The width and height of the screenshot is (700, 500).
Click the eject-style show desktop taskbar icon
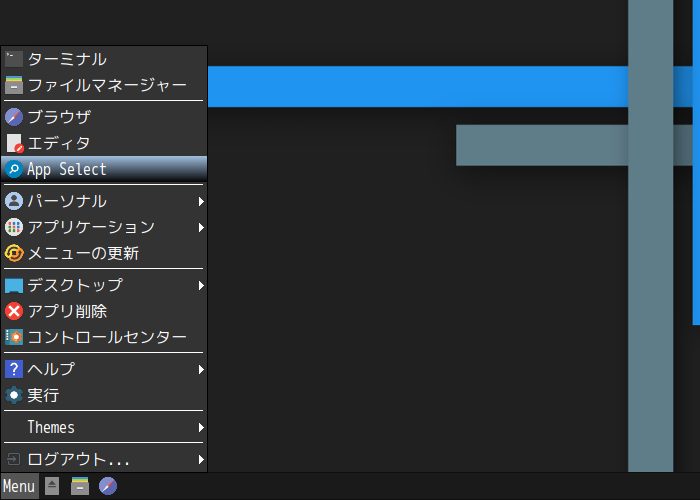(52, 486)
